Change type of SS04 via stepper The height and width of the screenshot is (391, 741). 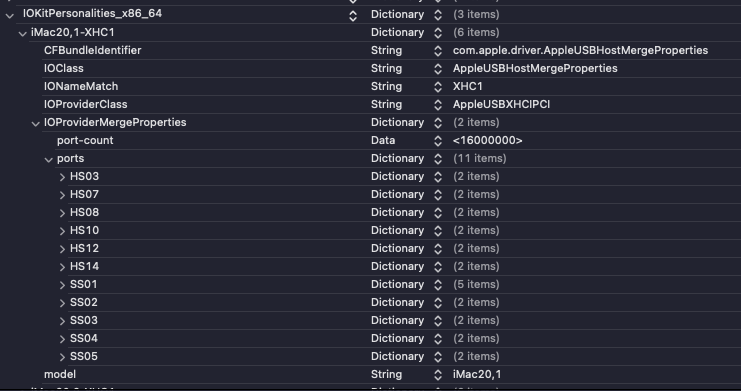point(438,339)
